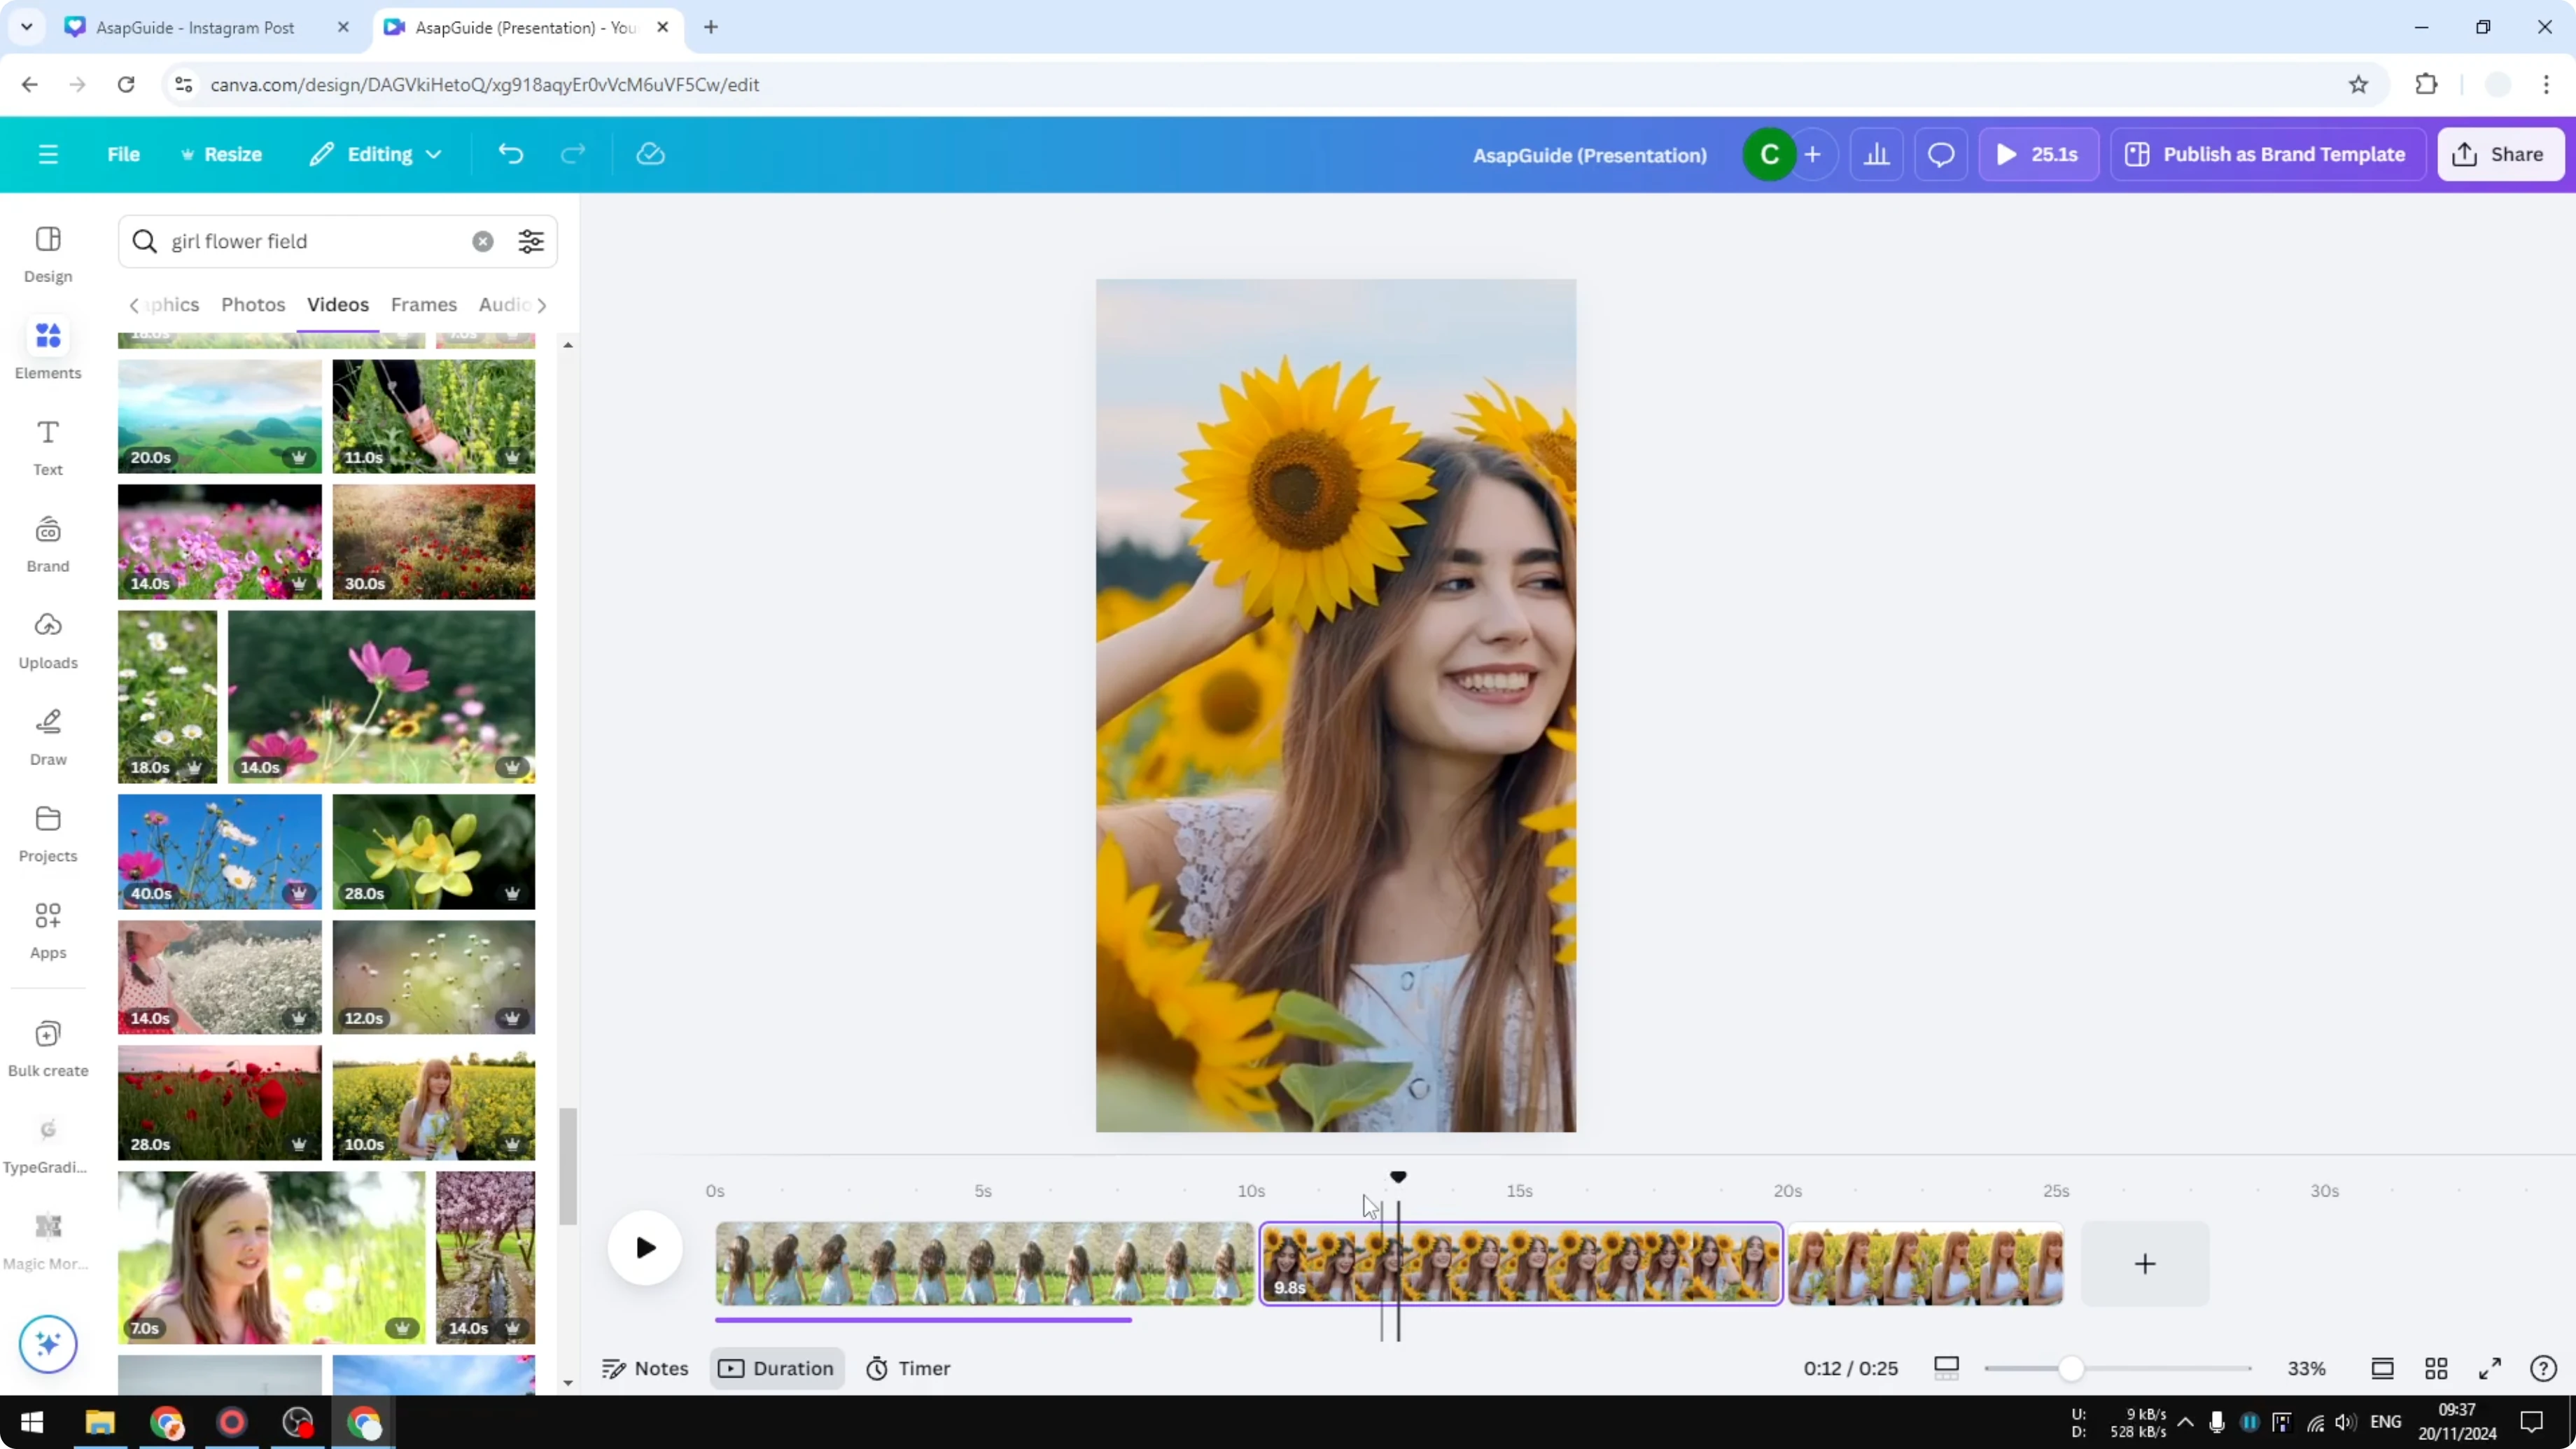The width and height of the screenshot is (2576, 1449).
Task: Open the insights chart icon
Action: coord(1877,153)
